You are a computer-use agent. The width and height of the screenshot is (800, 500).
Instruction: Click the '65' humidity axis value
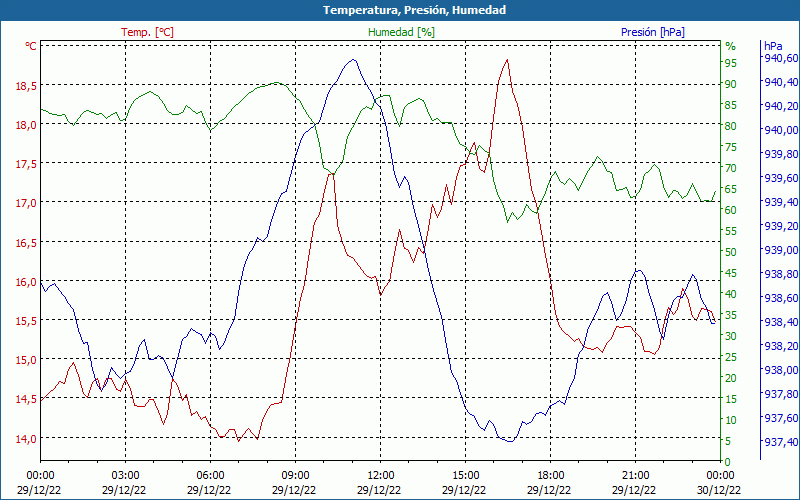click(731, 189)
